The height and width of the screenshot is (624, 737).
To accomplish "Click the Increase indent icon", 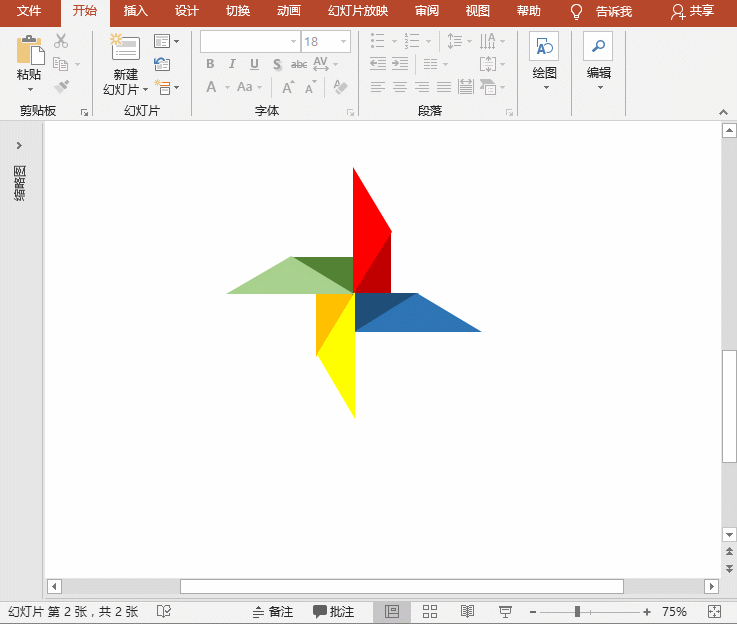I will coord(400,64).
